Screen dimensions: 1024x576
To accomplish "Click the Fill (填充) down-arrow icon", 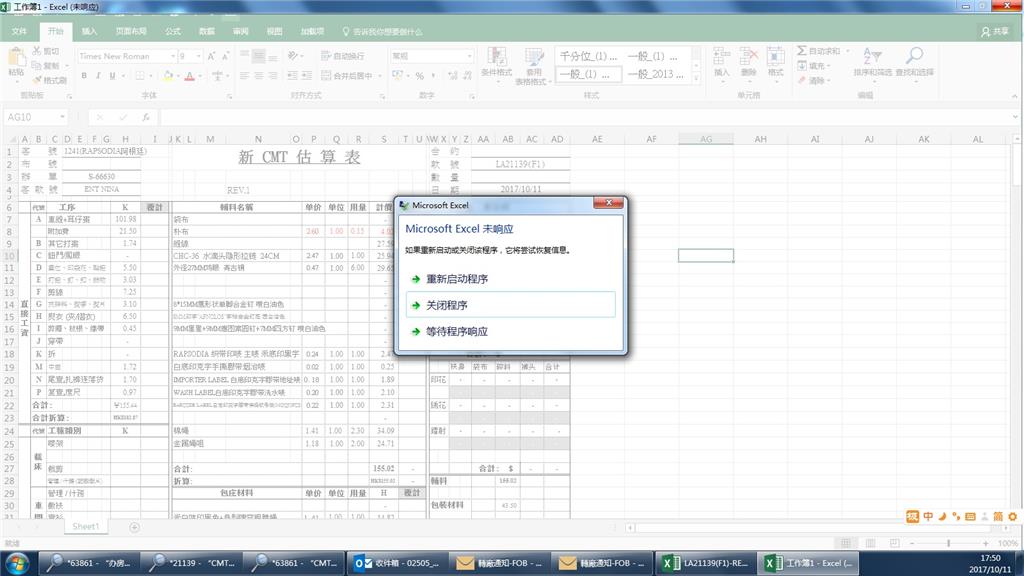I will tap(801, 65).
